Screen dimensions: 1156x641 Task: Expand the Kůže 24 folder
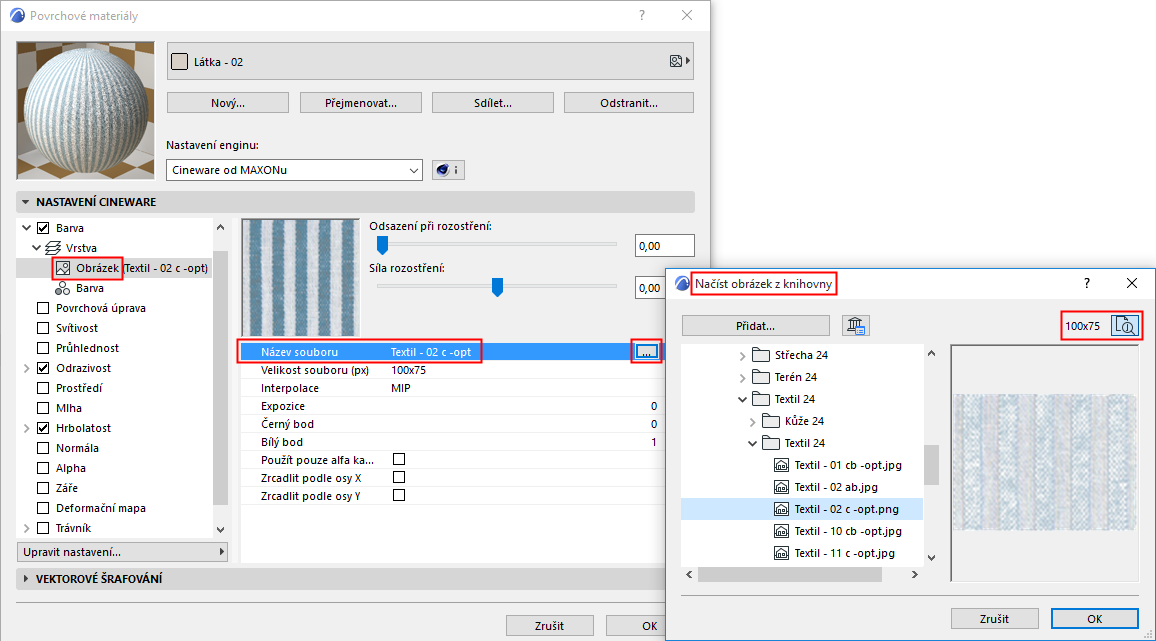coord(752,421)
